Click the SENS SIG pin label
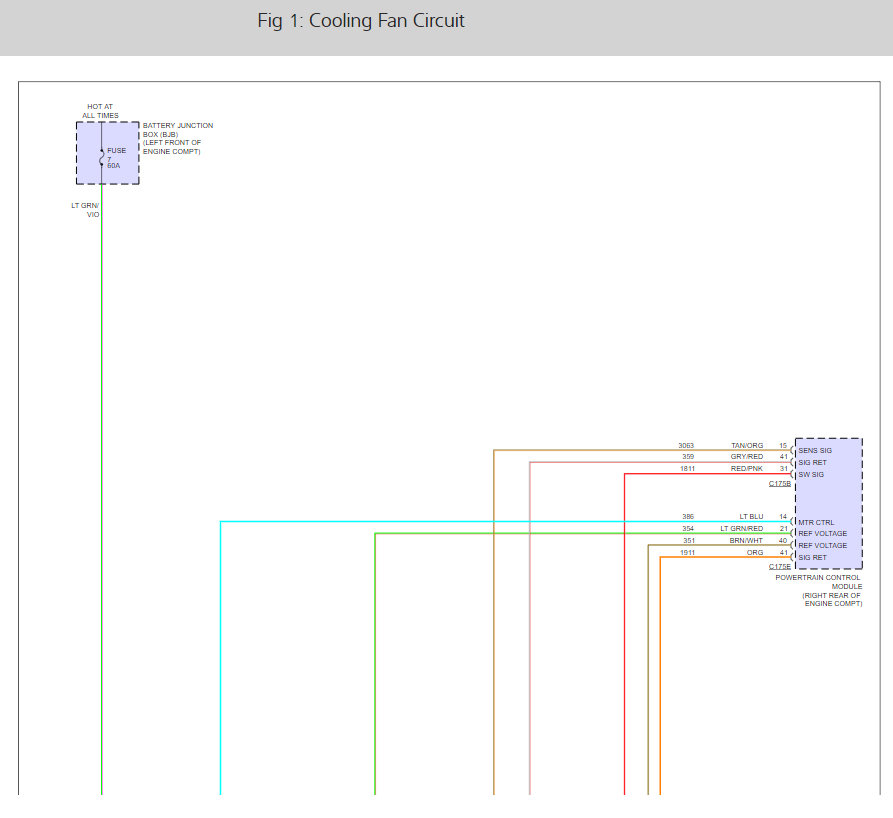Viewport: 893px width, 818px height. click(x=815, y=450)
